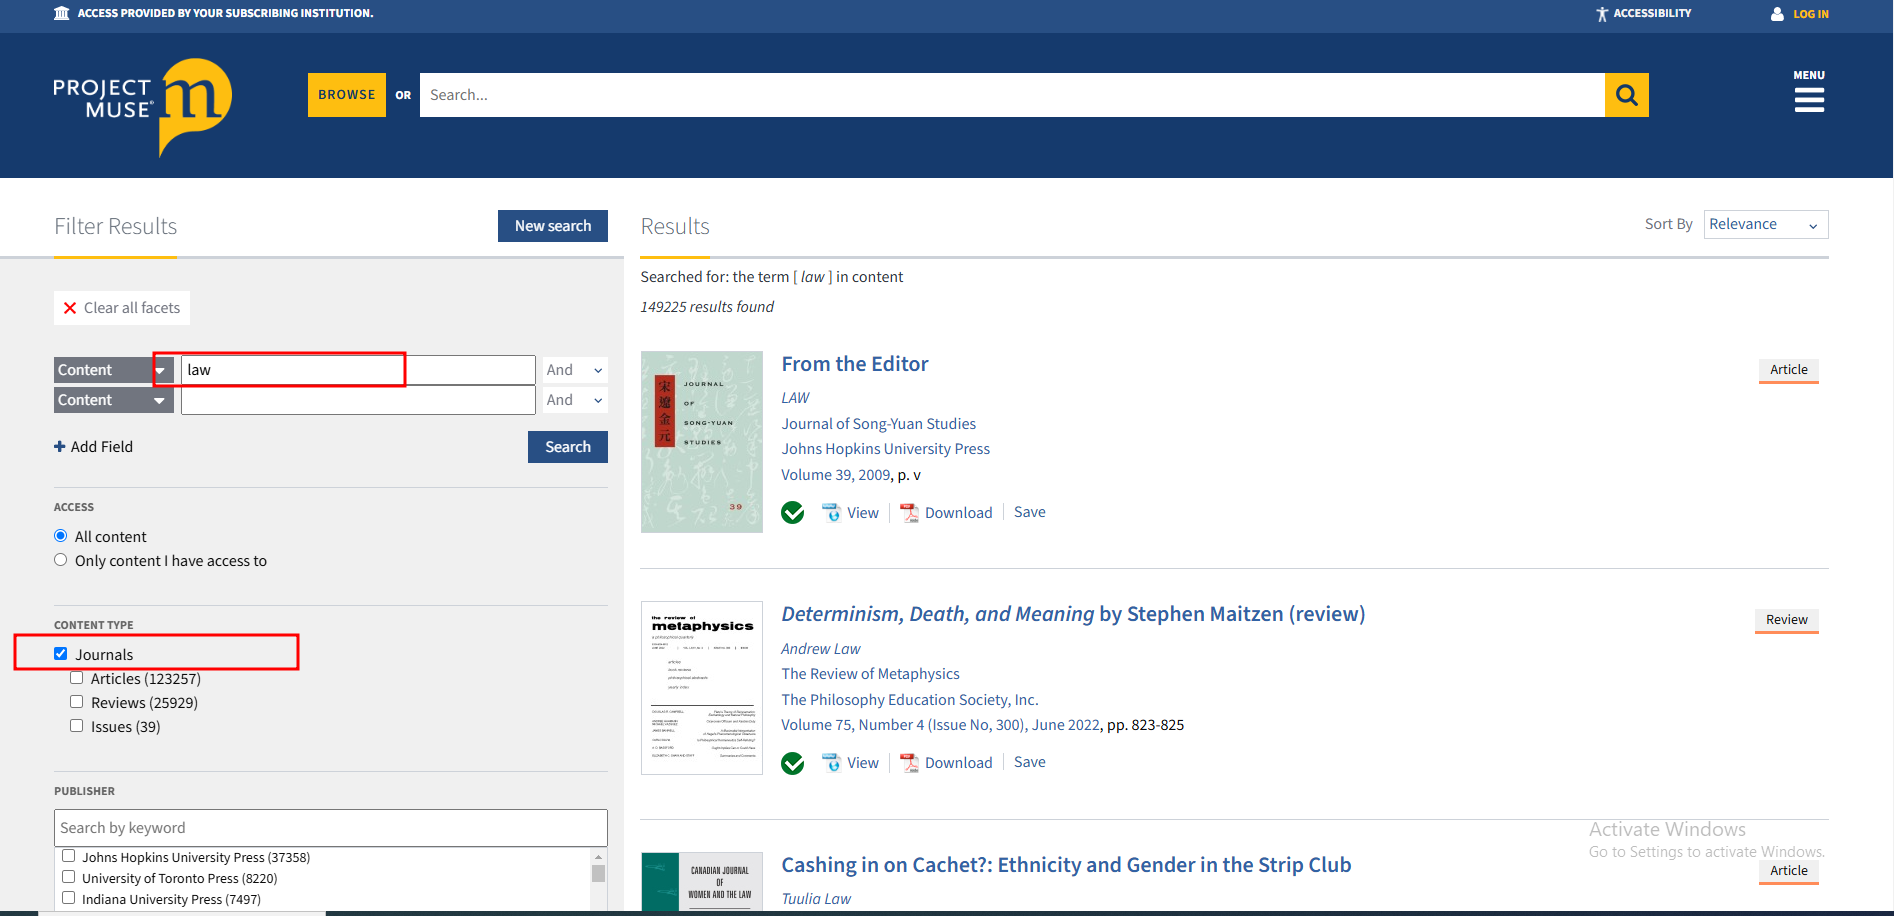
Task: Click the magnifying glass search icon
Action: coord(1626,95)
